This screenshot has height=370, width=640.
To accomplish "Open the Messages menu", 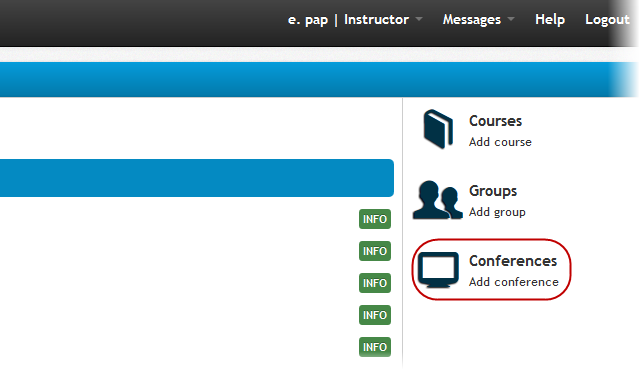I will click(472, 19).
